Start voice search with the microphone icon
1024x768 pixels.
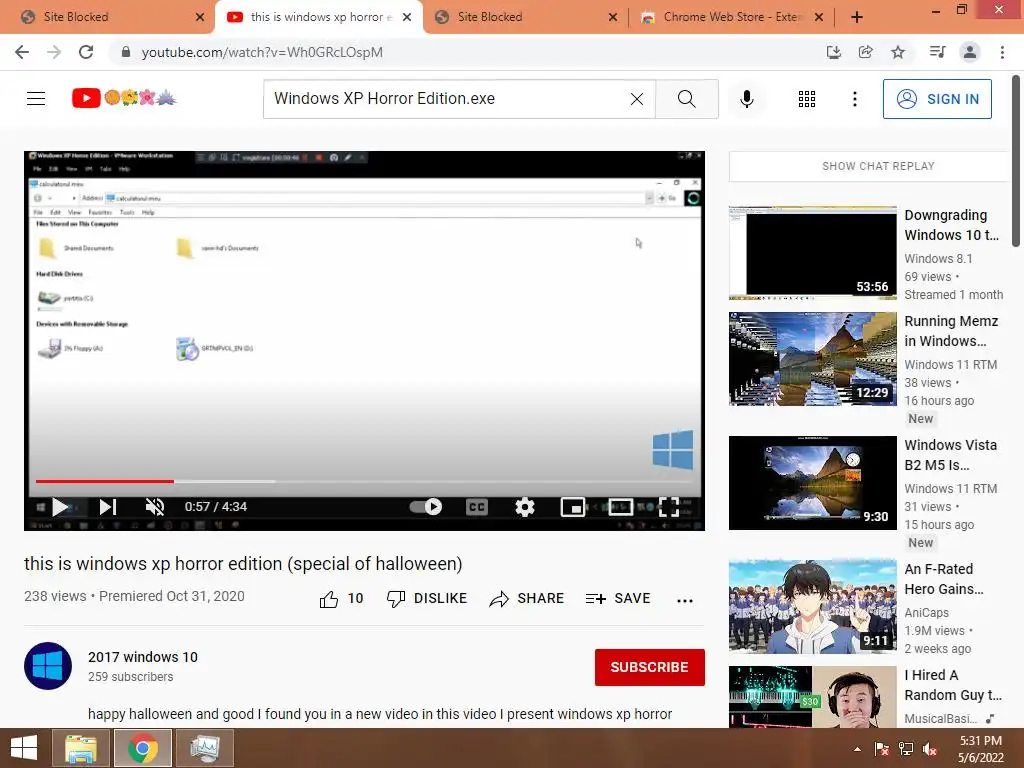(746, 99)
